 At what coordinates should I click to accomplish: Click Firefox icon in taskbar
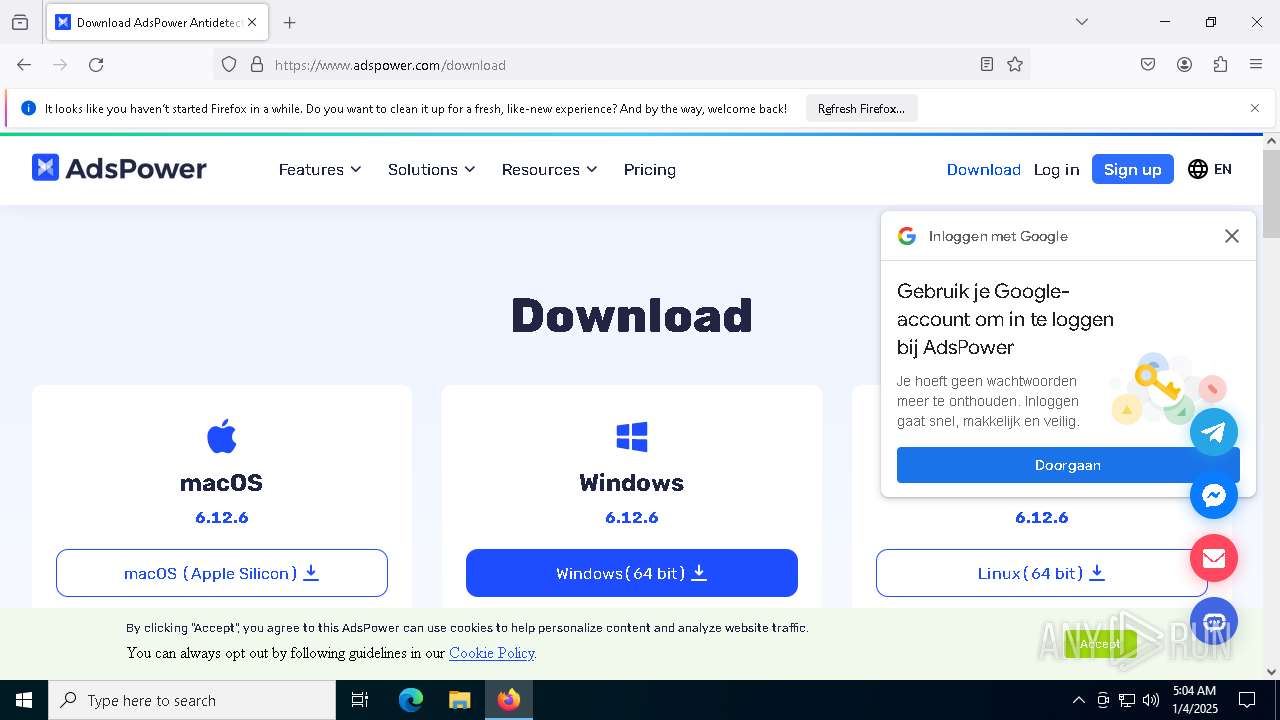pyautogui.click(x=509, y=700)
